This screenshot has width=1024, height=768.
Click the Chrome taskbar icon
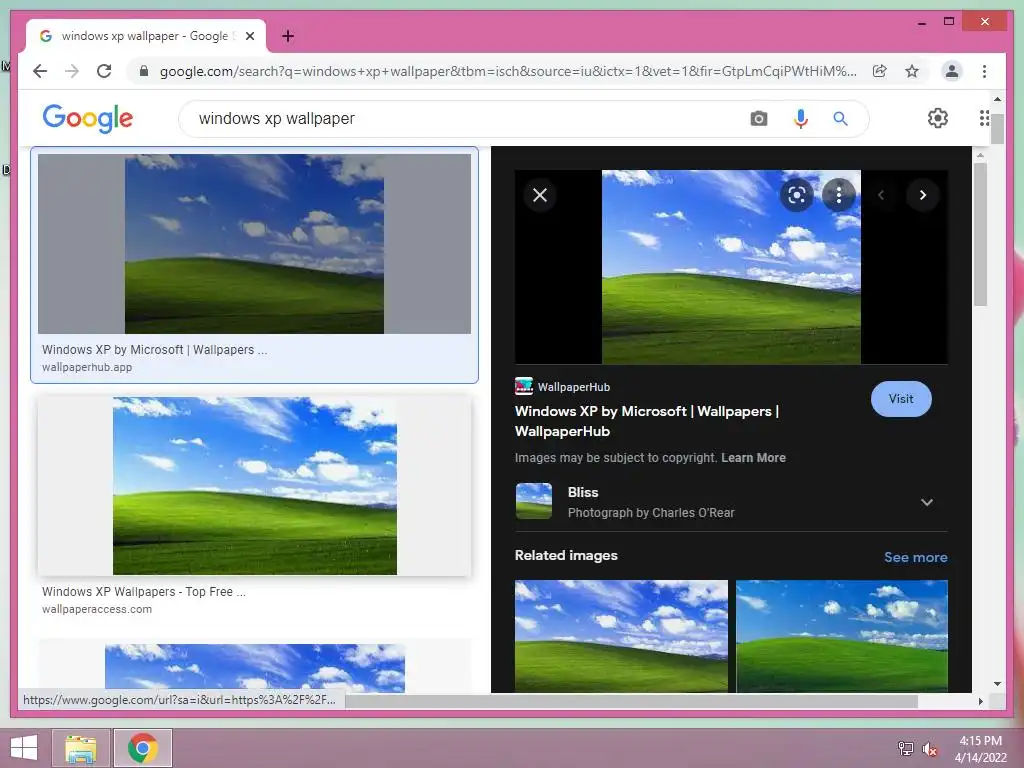coord(143,748)
